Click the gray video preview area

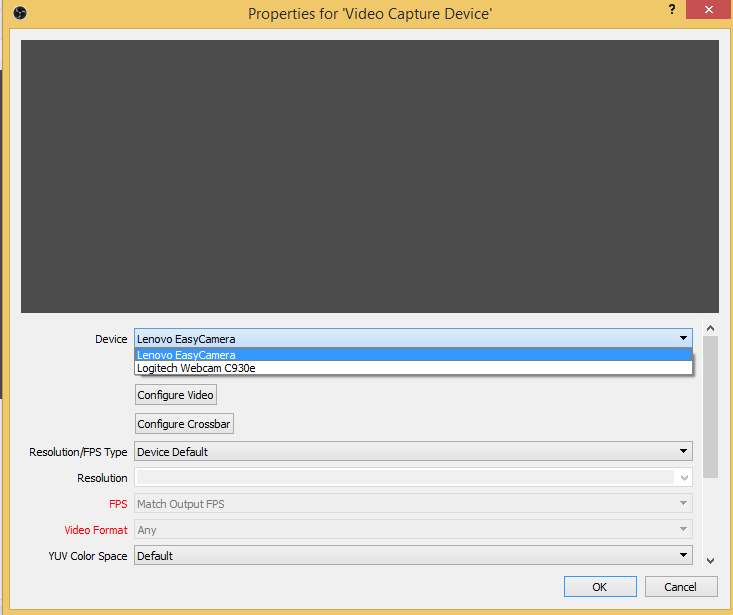[370, 177]
